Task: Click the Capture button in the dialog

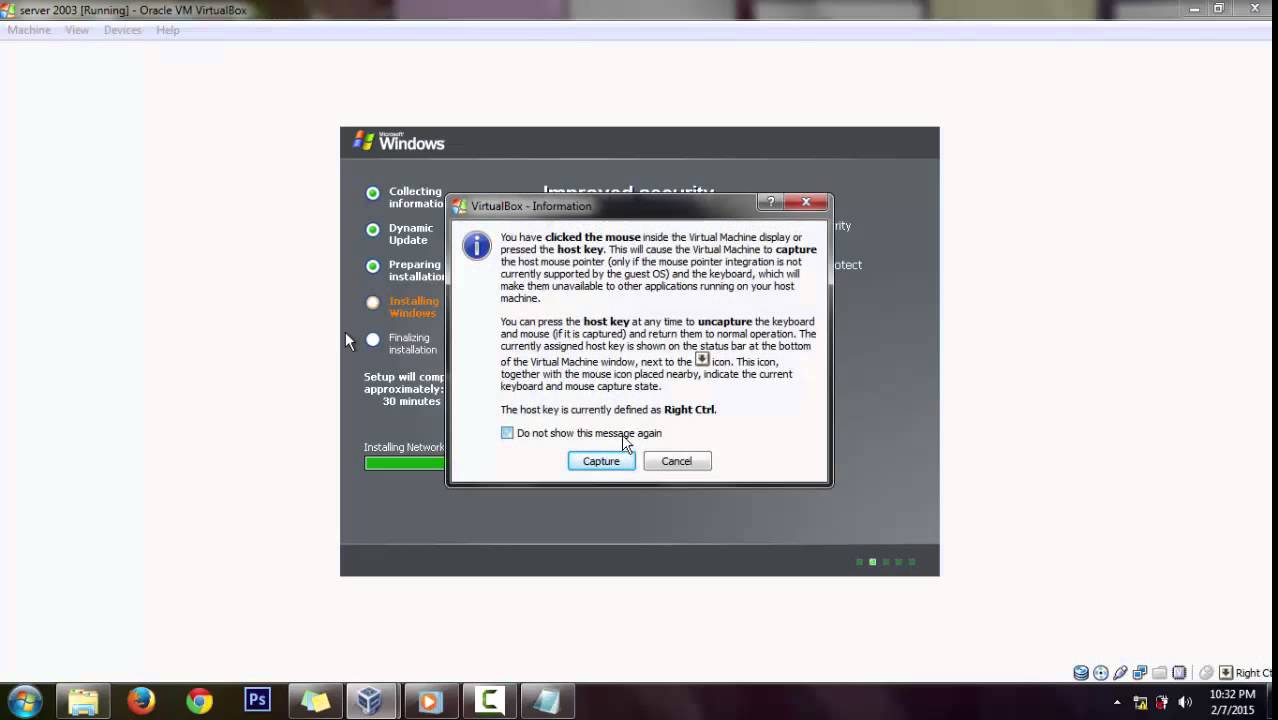Action: tap(601, 461)
